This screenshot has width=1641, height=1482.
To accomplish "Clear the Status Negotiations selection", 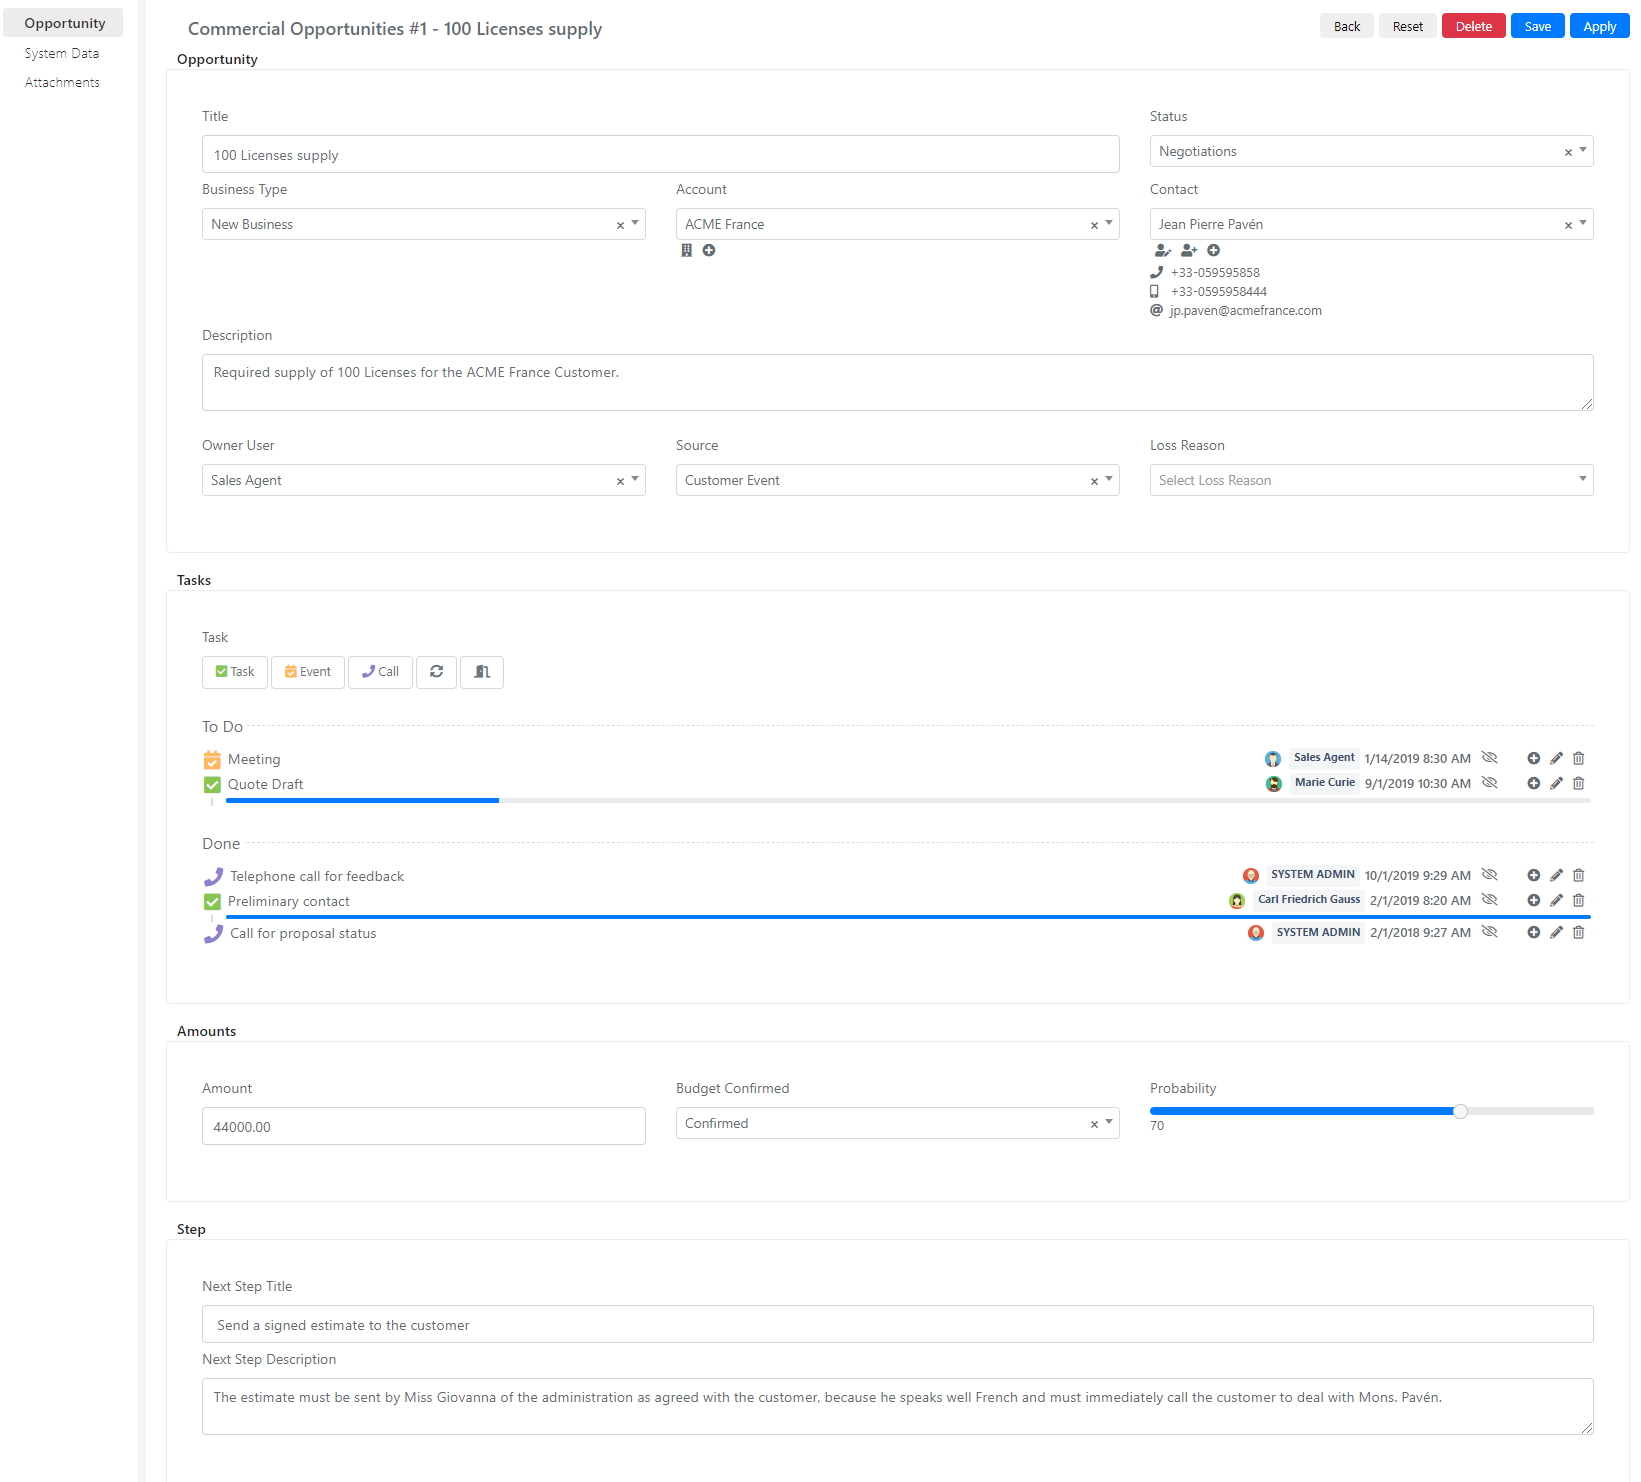I will [1568, 152].
